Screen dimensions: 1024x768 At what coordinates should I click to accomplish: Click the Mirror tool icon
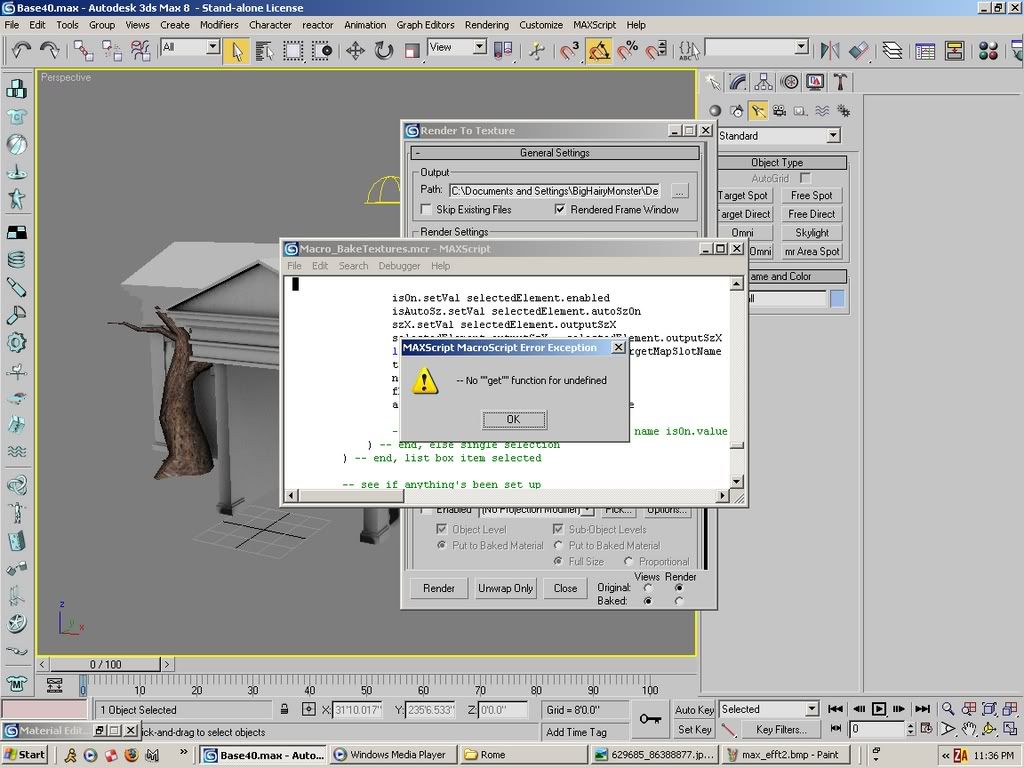coord(830,51)
